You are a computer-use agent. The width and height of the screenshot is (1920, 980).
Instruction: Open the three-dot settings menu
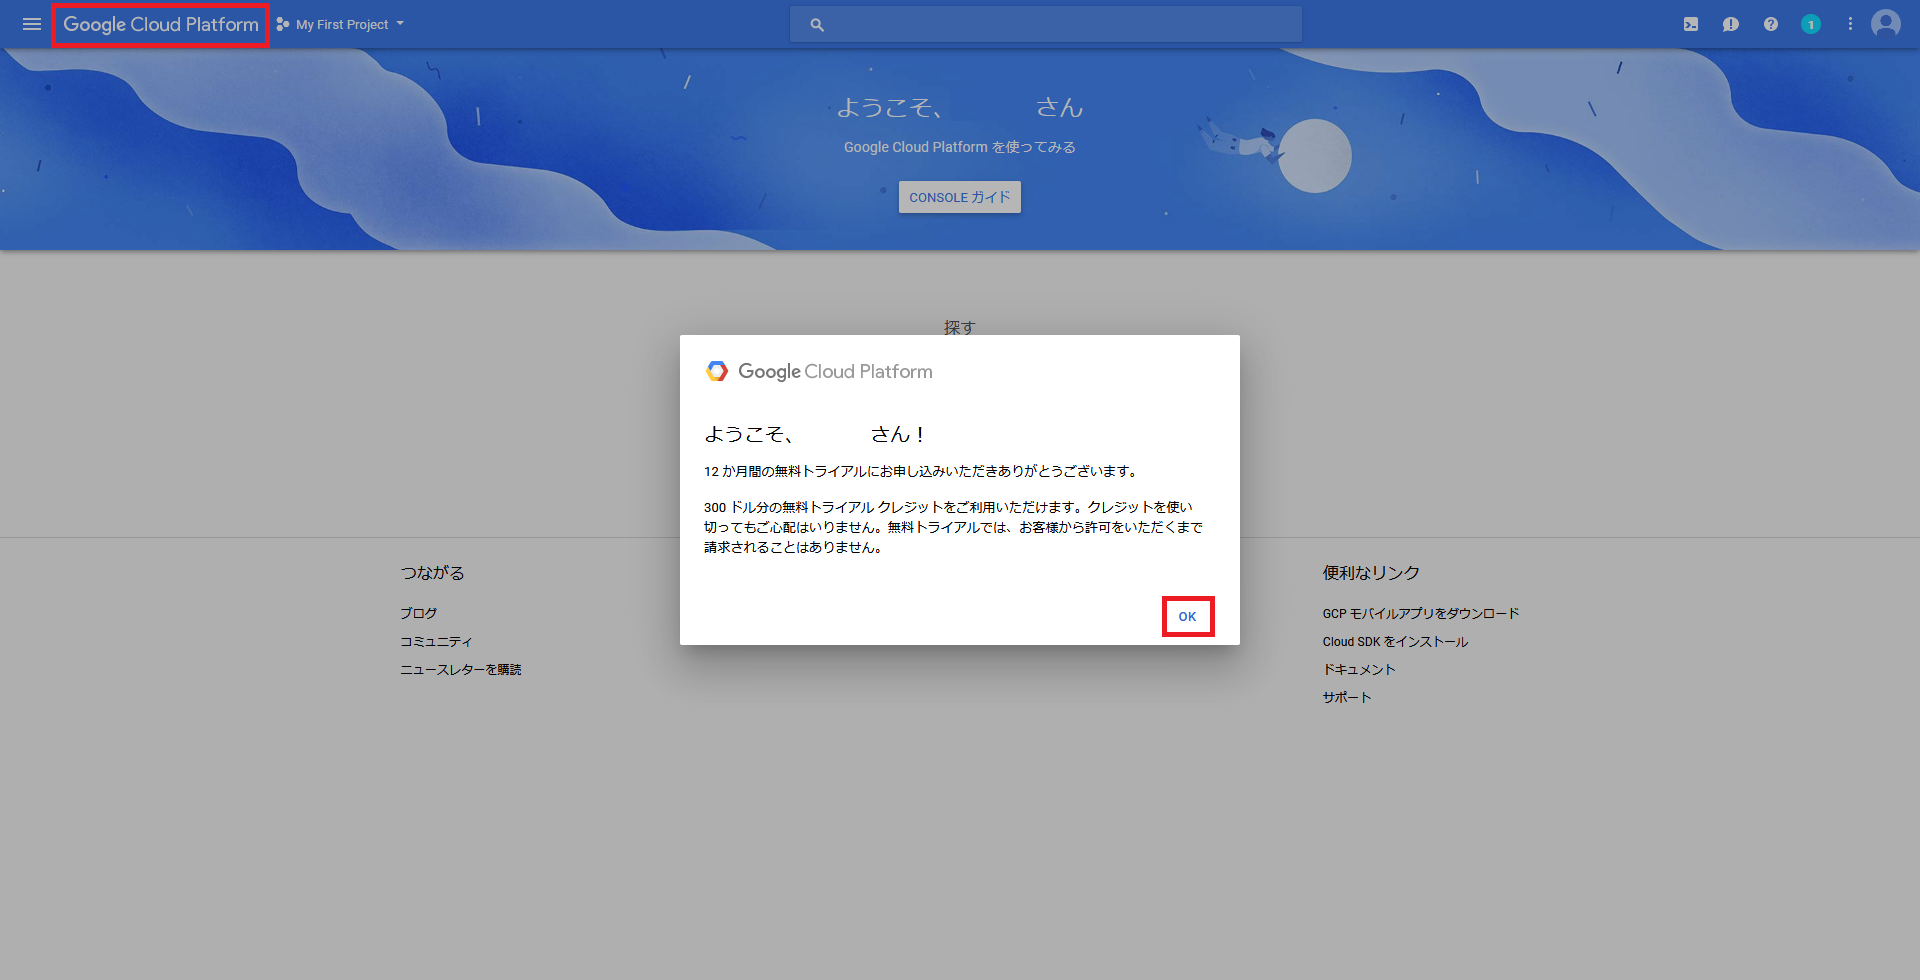(x=1850, y=24)
